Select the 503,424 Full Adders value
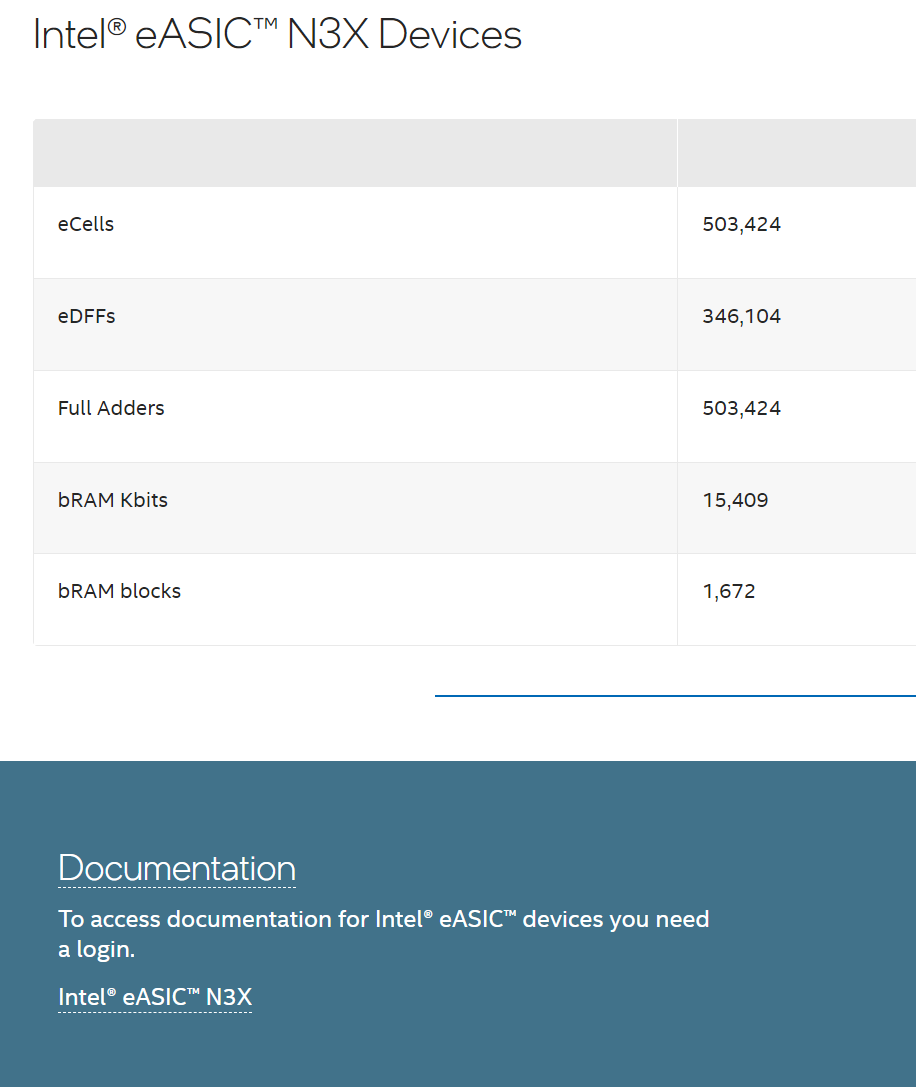 click(741, 408)
